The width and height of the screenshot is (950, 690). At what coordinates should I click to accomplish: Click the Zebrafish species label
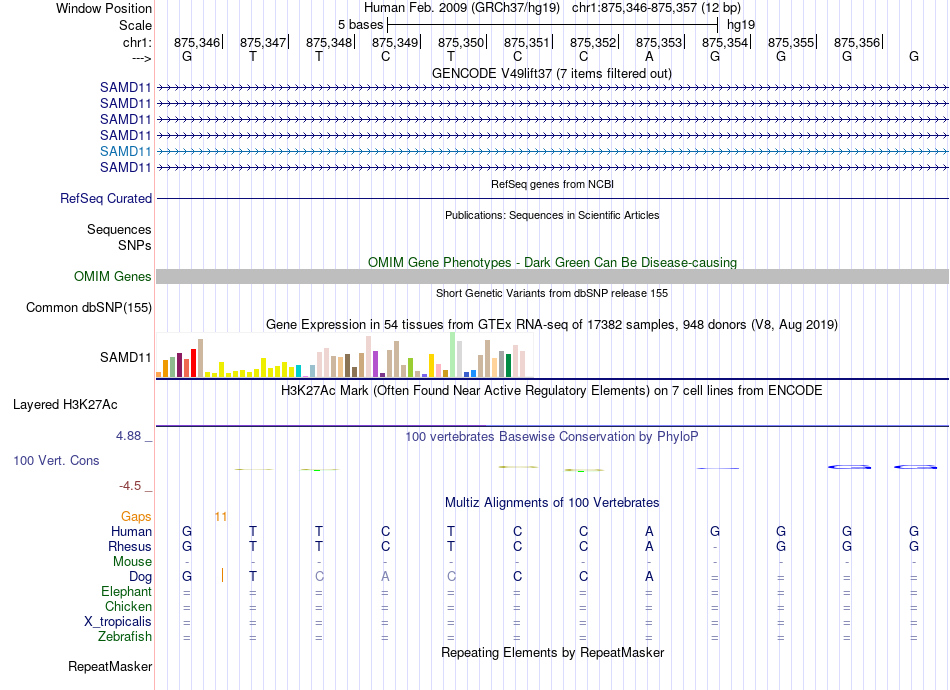125,637
